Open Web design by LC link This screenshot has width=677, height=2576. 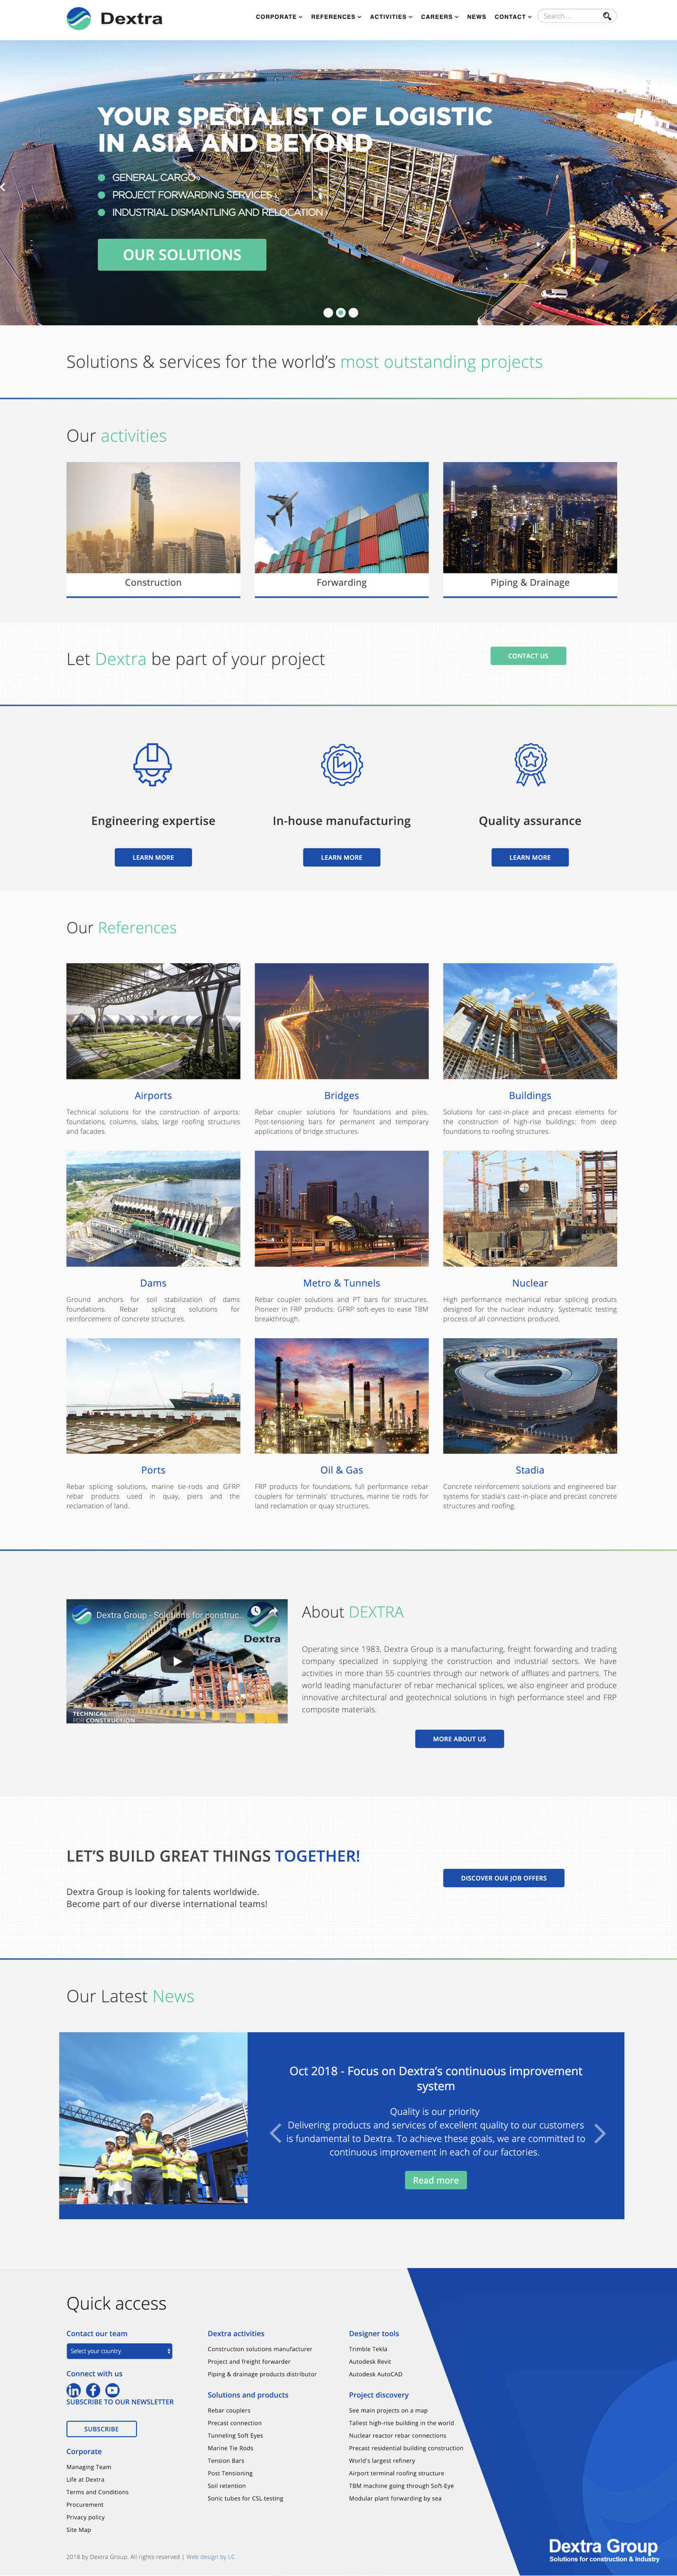tap(210, 2557)
